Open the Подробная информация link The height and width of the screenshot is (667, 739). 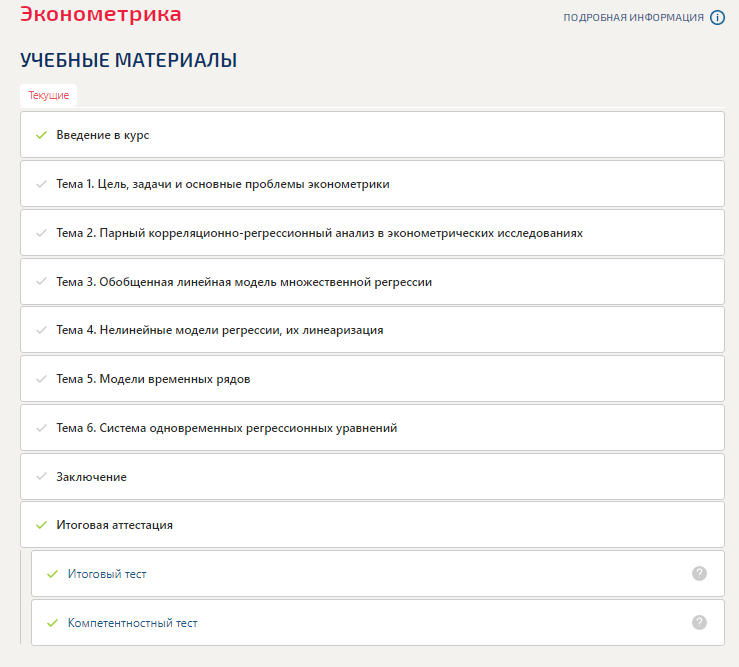click(x=633, y=18)
